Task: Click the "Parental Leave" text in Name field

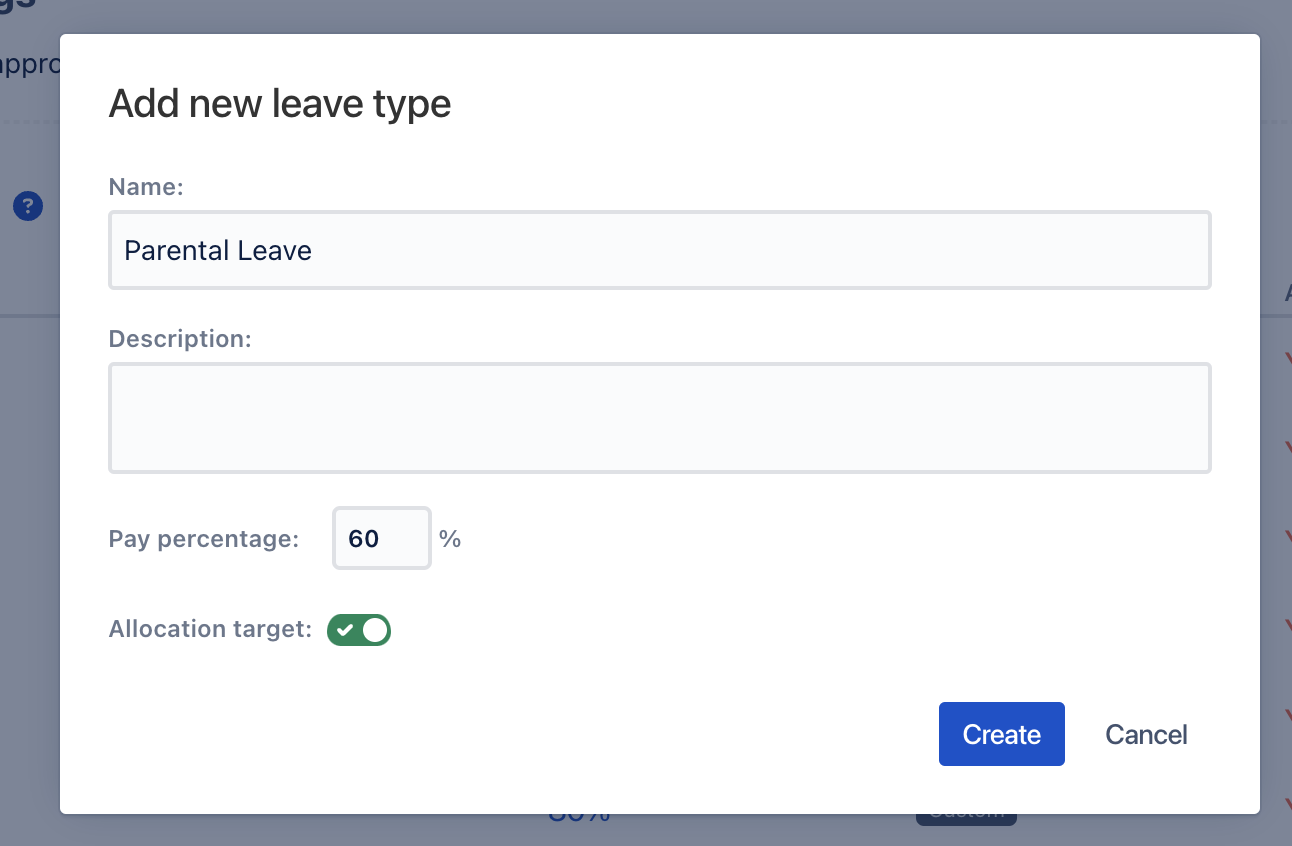Action: click(x=218, y=250)
